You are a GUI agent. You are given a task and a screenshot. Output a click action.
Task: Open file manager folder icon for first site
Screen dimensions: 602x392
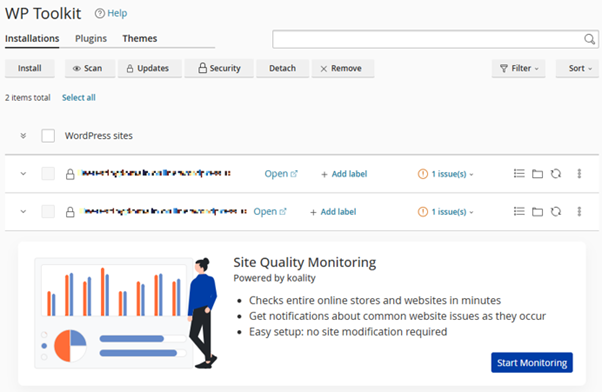pyautogui.click(x=538, y=174)
